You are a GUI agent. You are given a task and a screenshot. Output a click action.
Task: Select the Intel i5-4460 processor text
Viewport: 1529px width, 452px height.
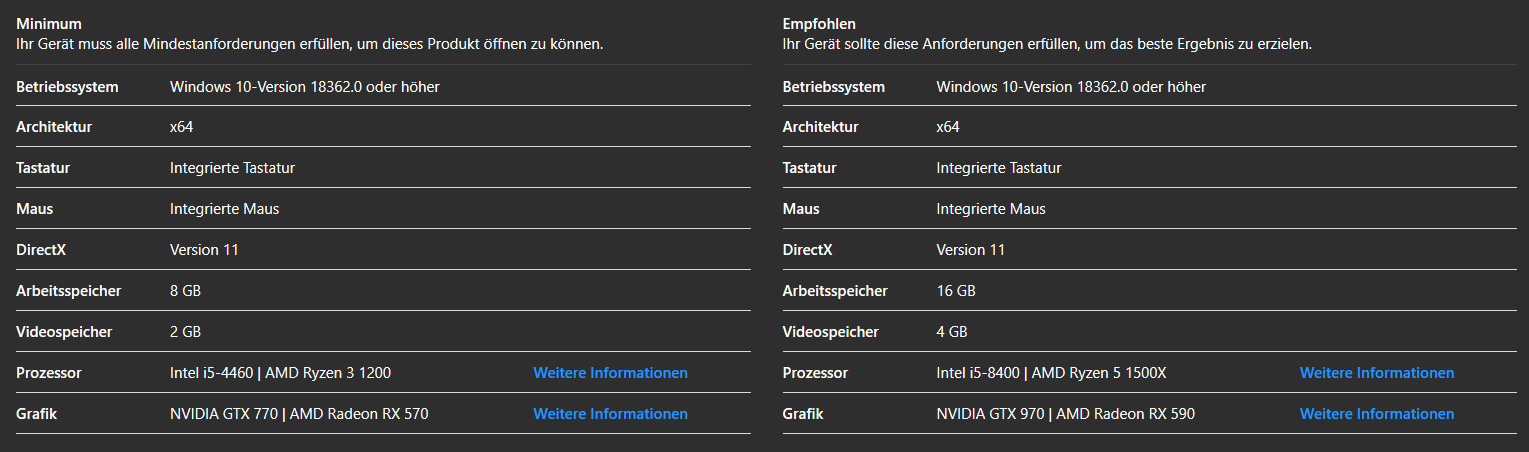point(211,373)
